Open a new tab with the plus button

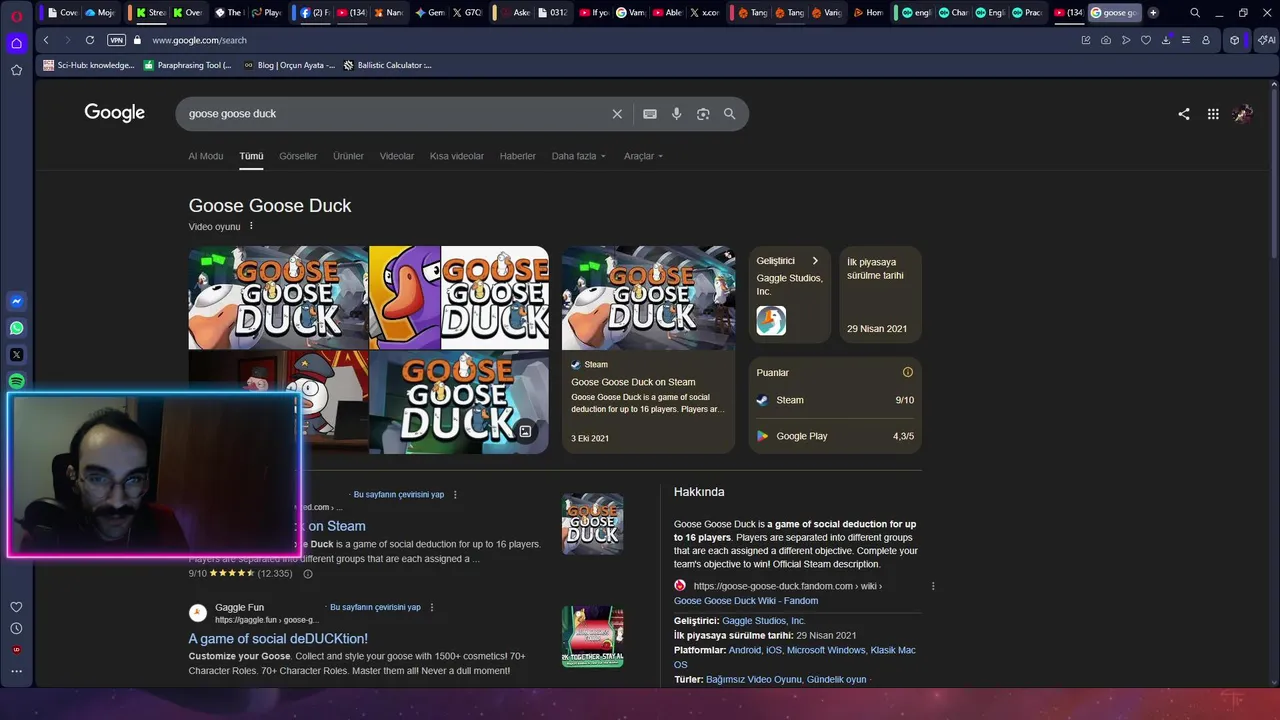pyautogui.click(x=1153, y=13)
